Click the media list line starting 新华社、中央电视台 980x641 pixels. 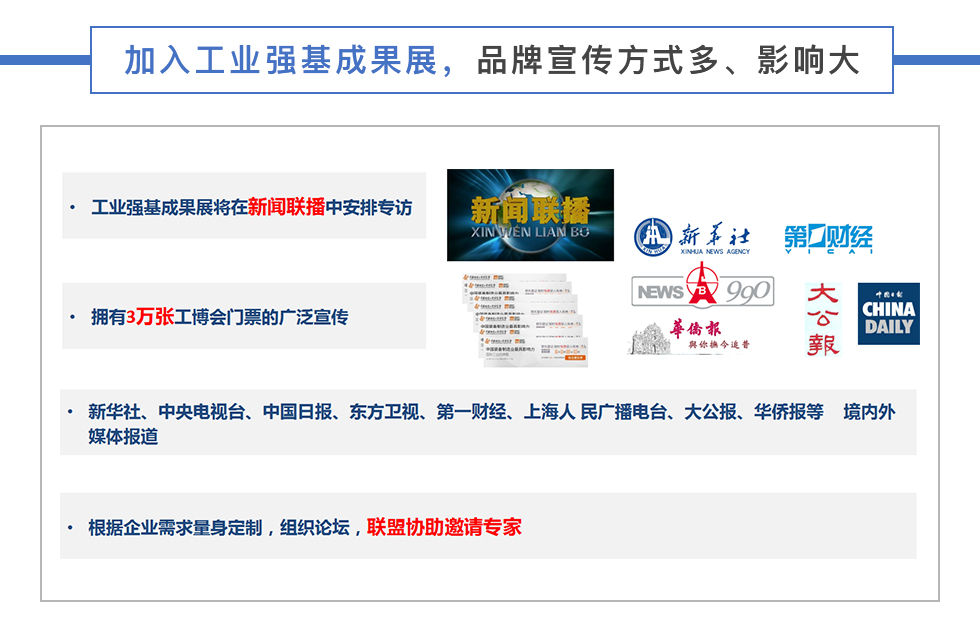491,412
